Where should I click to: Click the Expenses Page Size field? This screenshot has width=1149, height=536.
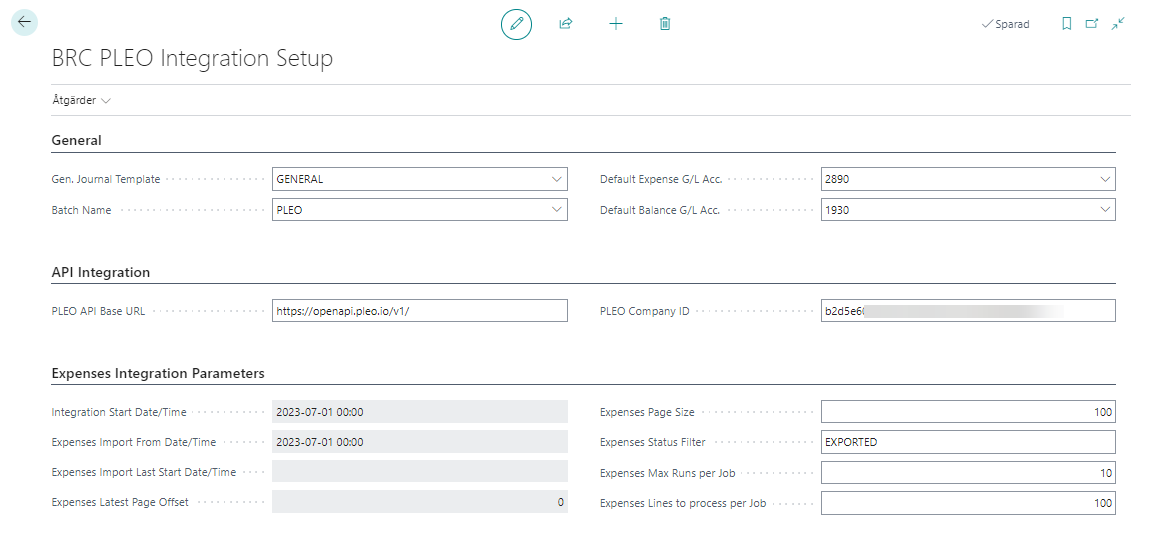click(x=968, y=412)
